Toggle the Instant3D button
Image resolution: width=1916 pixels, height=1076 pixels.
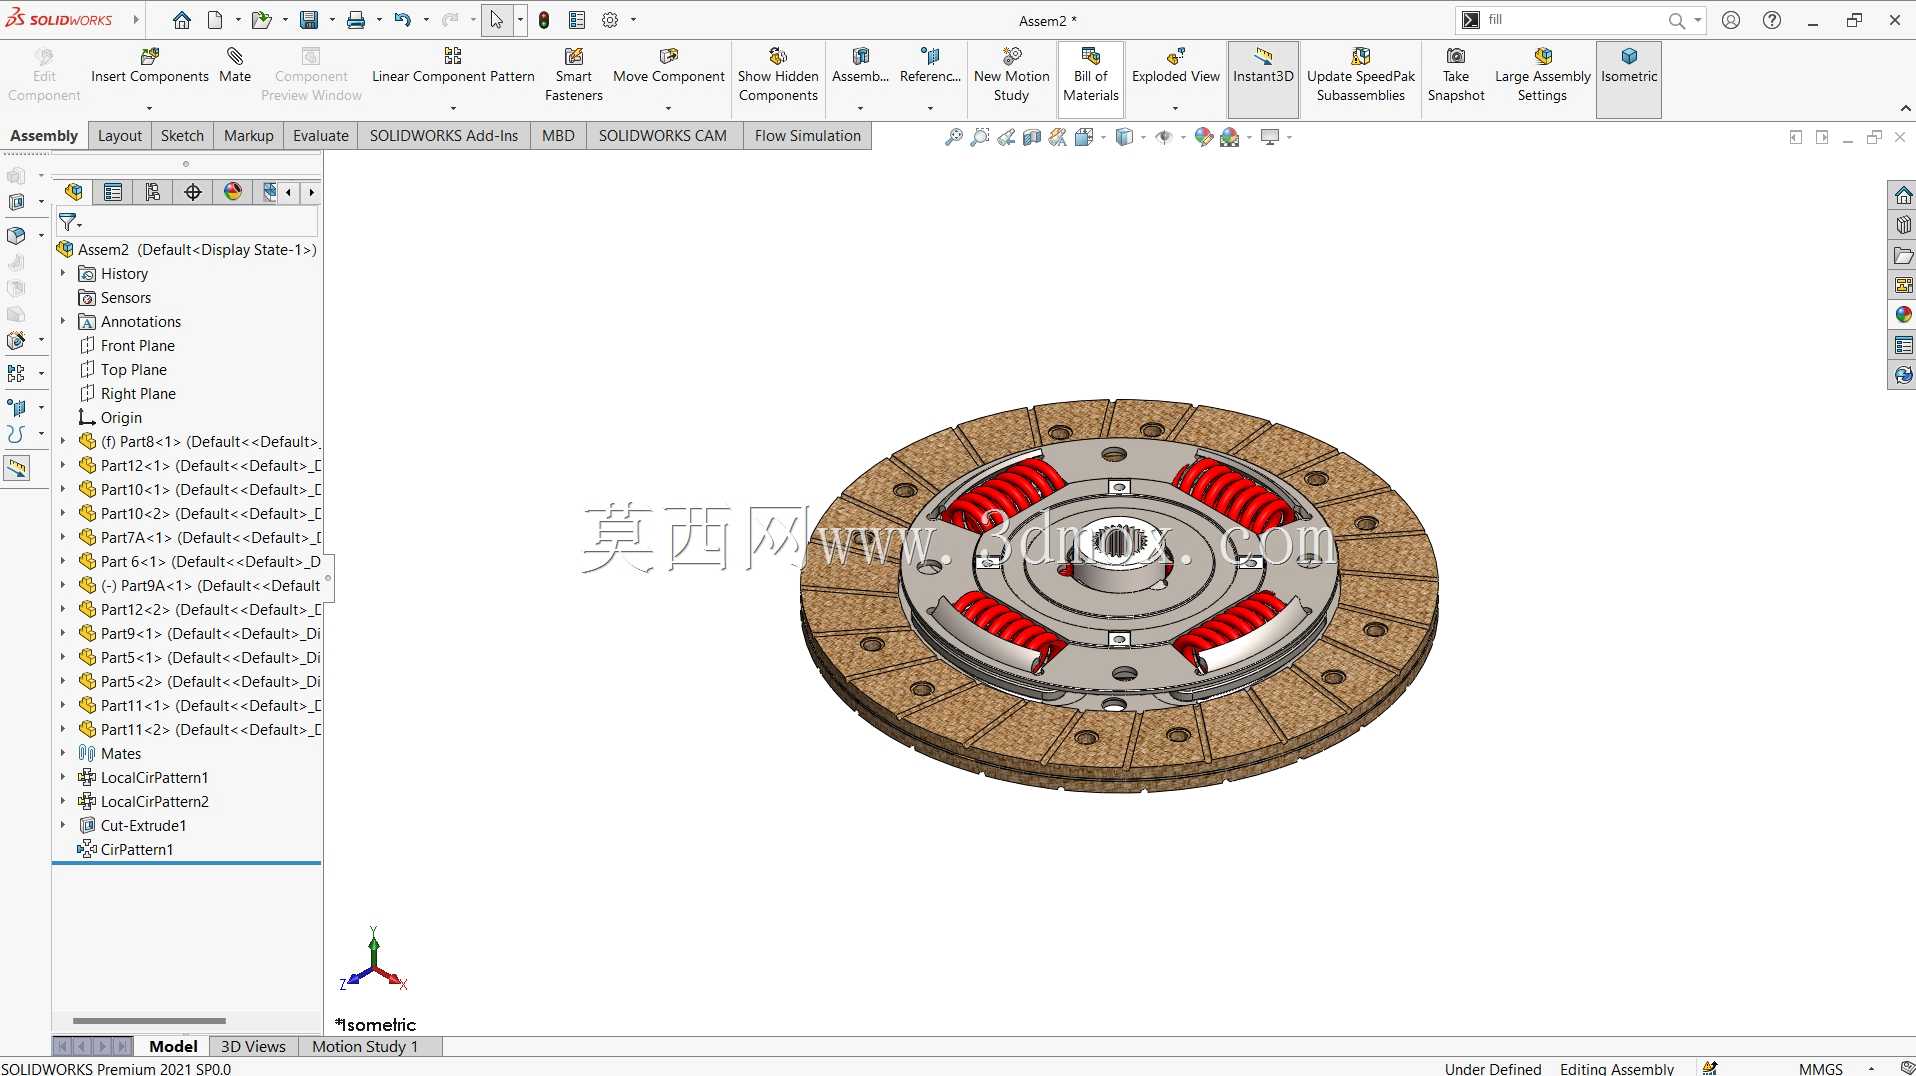click(x=1263, y=78)
